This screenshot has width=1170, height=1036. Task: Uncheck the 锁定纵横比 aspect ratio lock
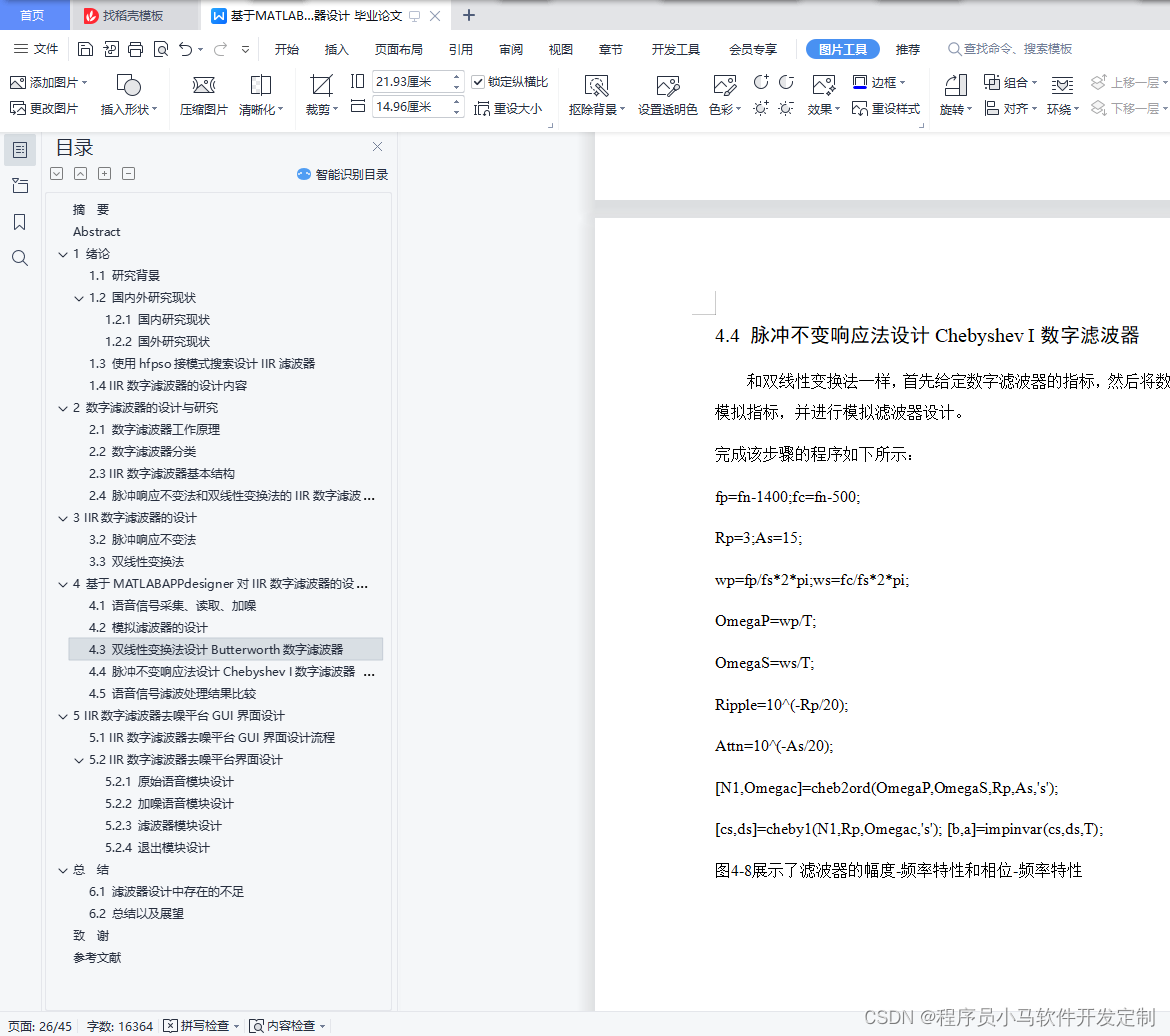pos(477,80)
